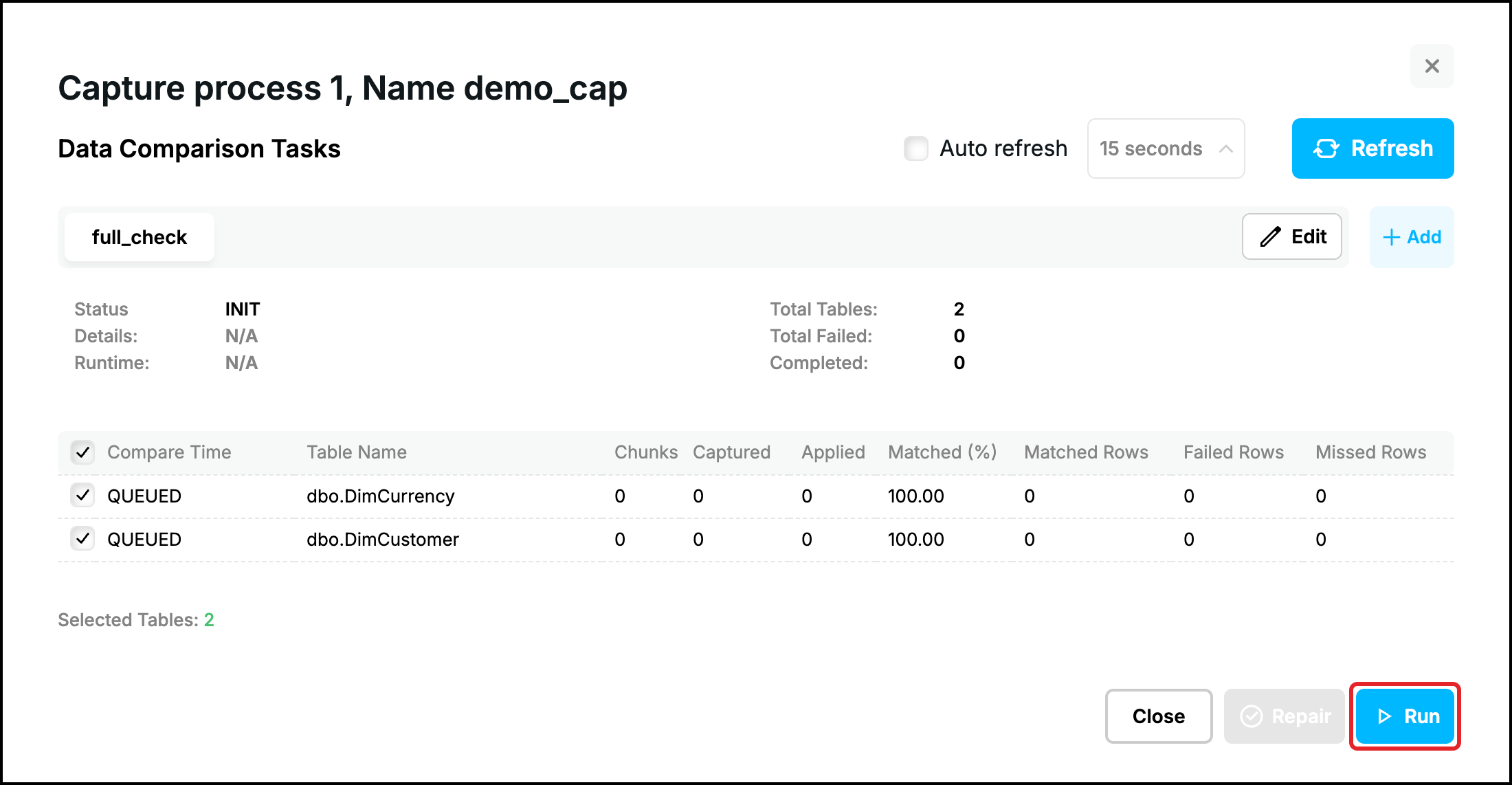
Task: Click the Matched (%) column header
Action: click(x=942, y=452)
